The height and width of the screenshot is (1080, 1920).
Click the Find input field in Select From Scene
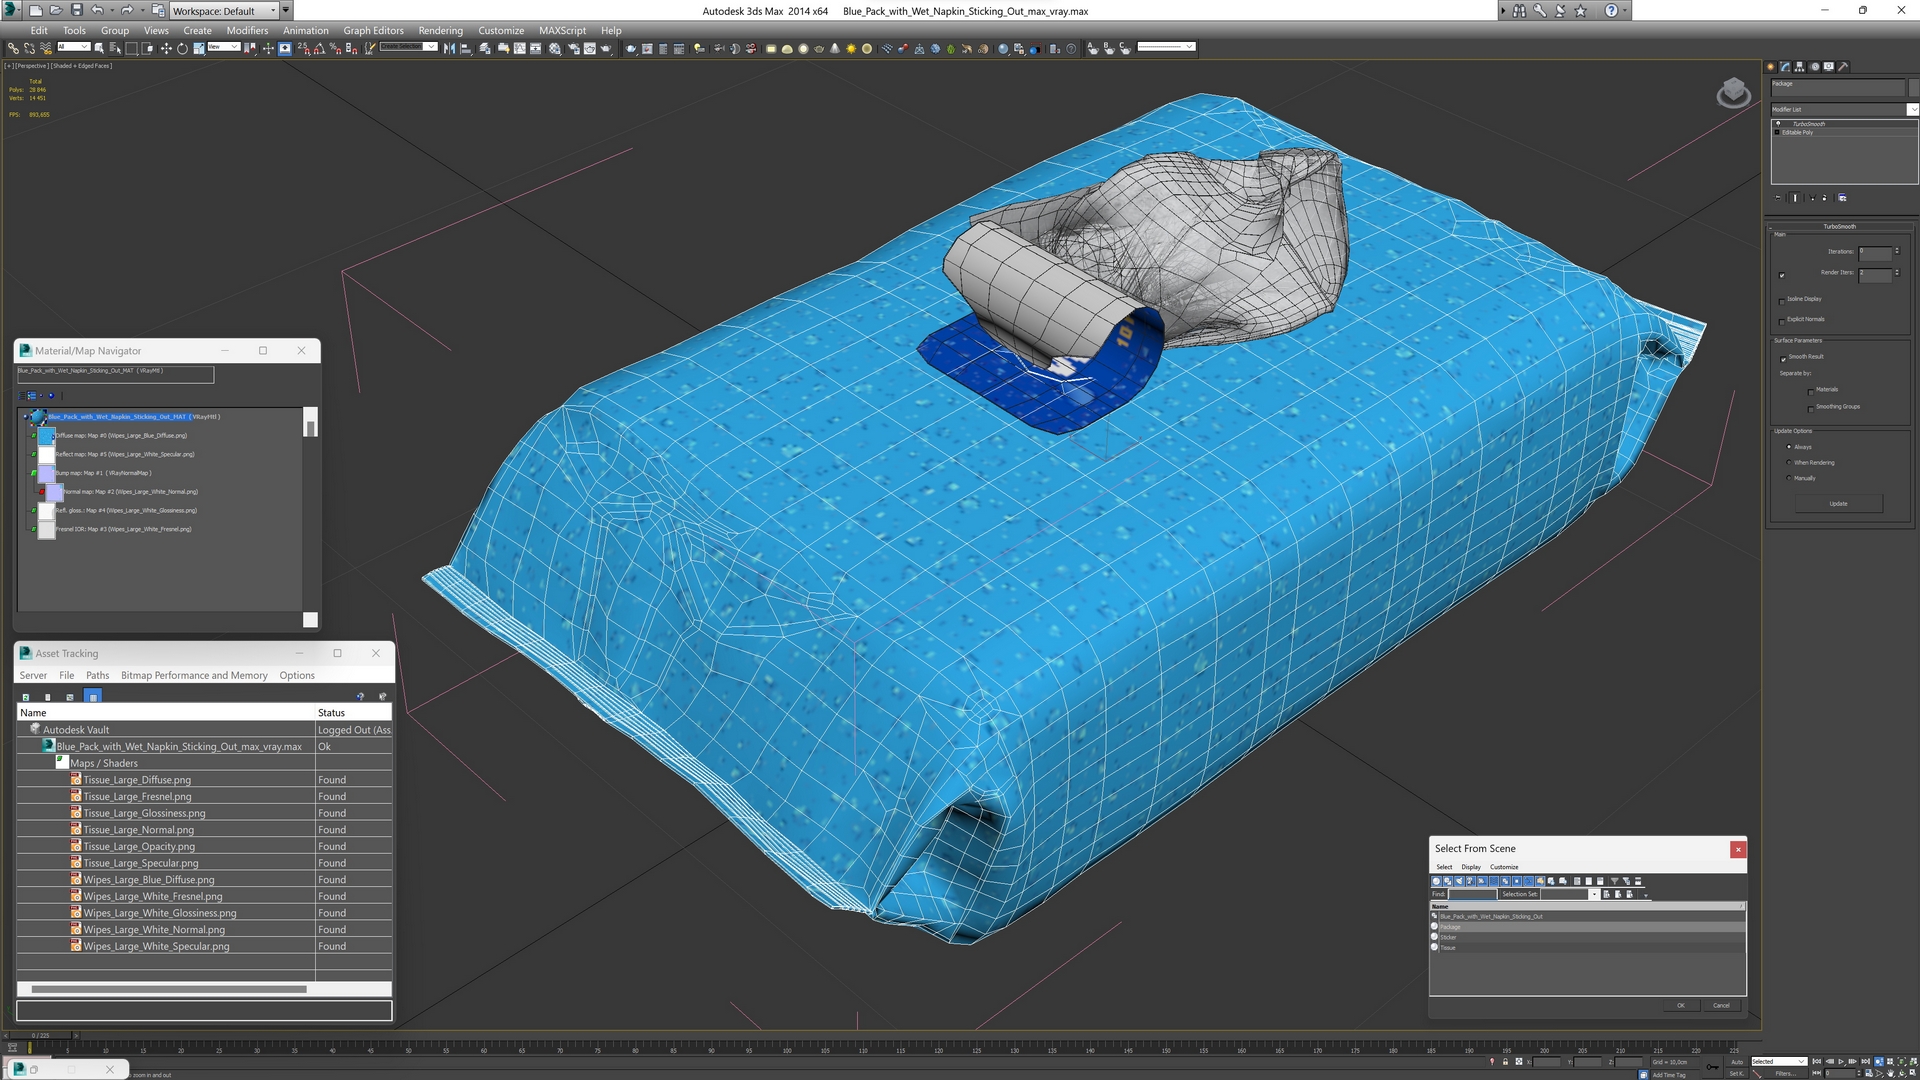(1473, 894)
